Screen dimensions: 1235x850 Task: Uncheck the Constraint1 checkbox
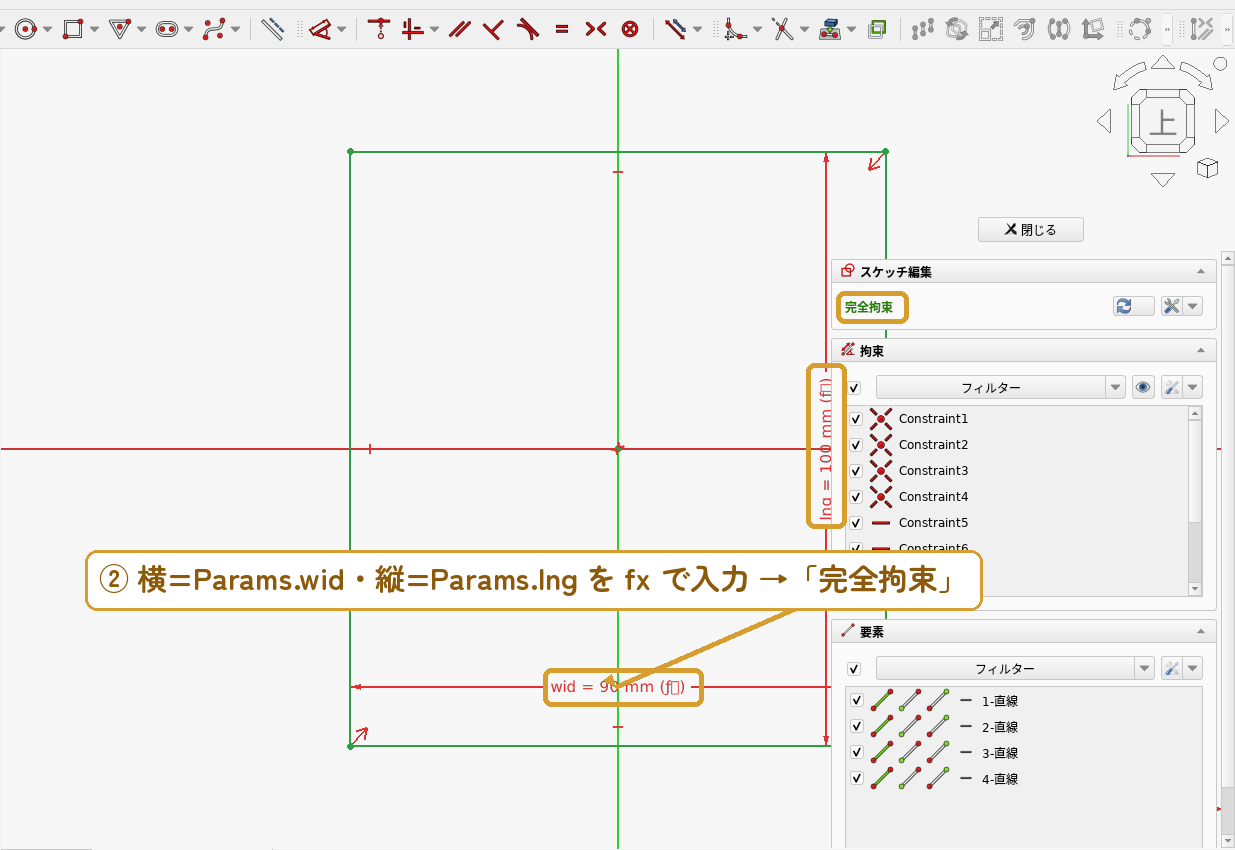(856, 419)
